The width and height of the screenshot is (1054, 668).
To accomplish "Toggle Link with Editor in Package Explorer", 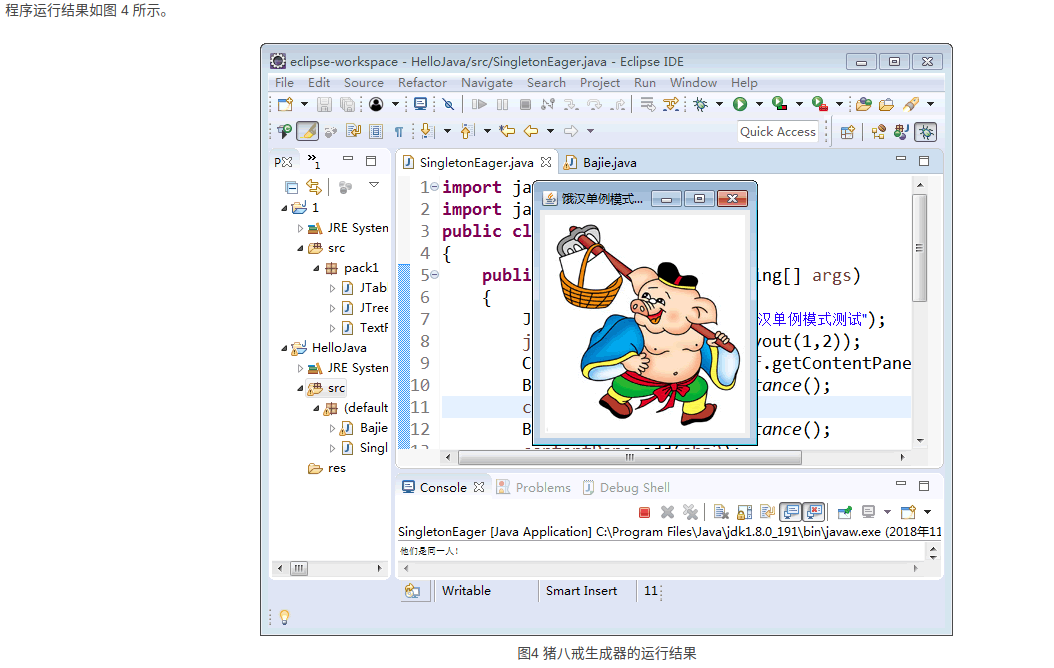I will (x=314, y=187).
